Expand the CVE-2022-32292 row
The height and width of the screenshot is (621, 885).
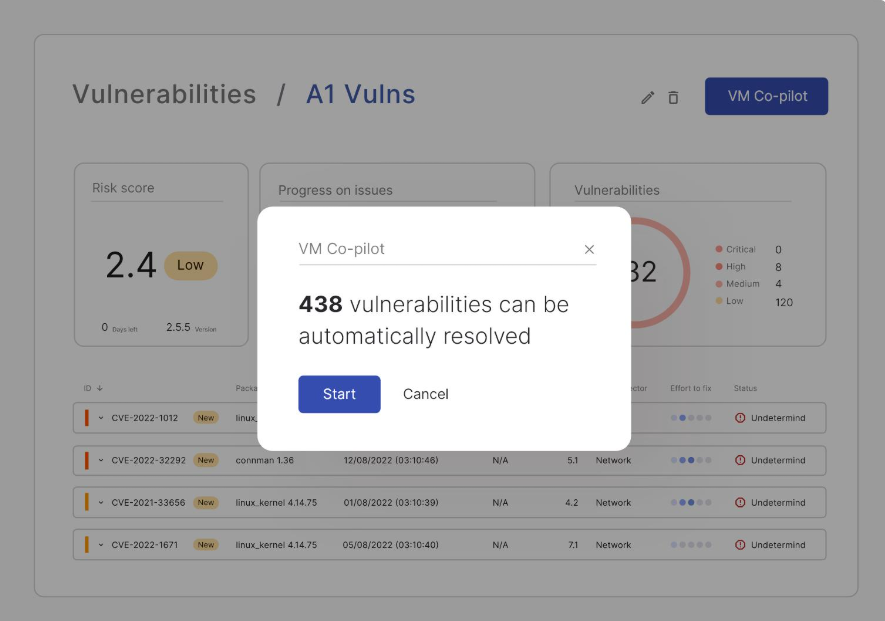(x=101, y=460)
